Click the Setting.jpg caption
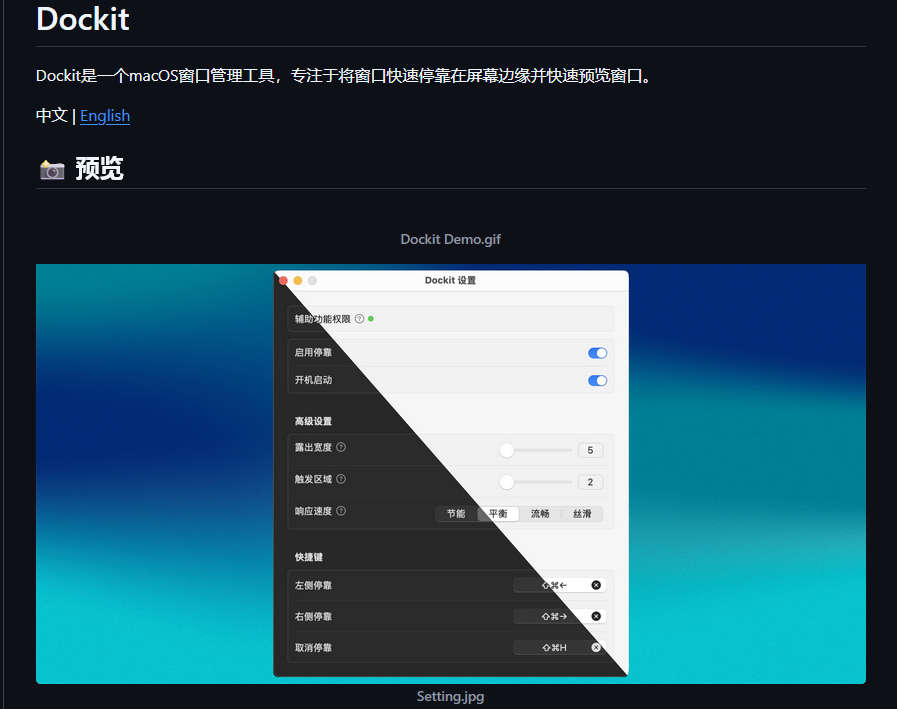This screenshot has width=897, height=709. coord(450,696)
